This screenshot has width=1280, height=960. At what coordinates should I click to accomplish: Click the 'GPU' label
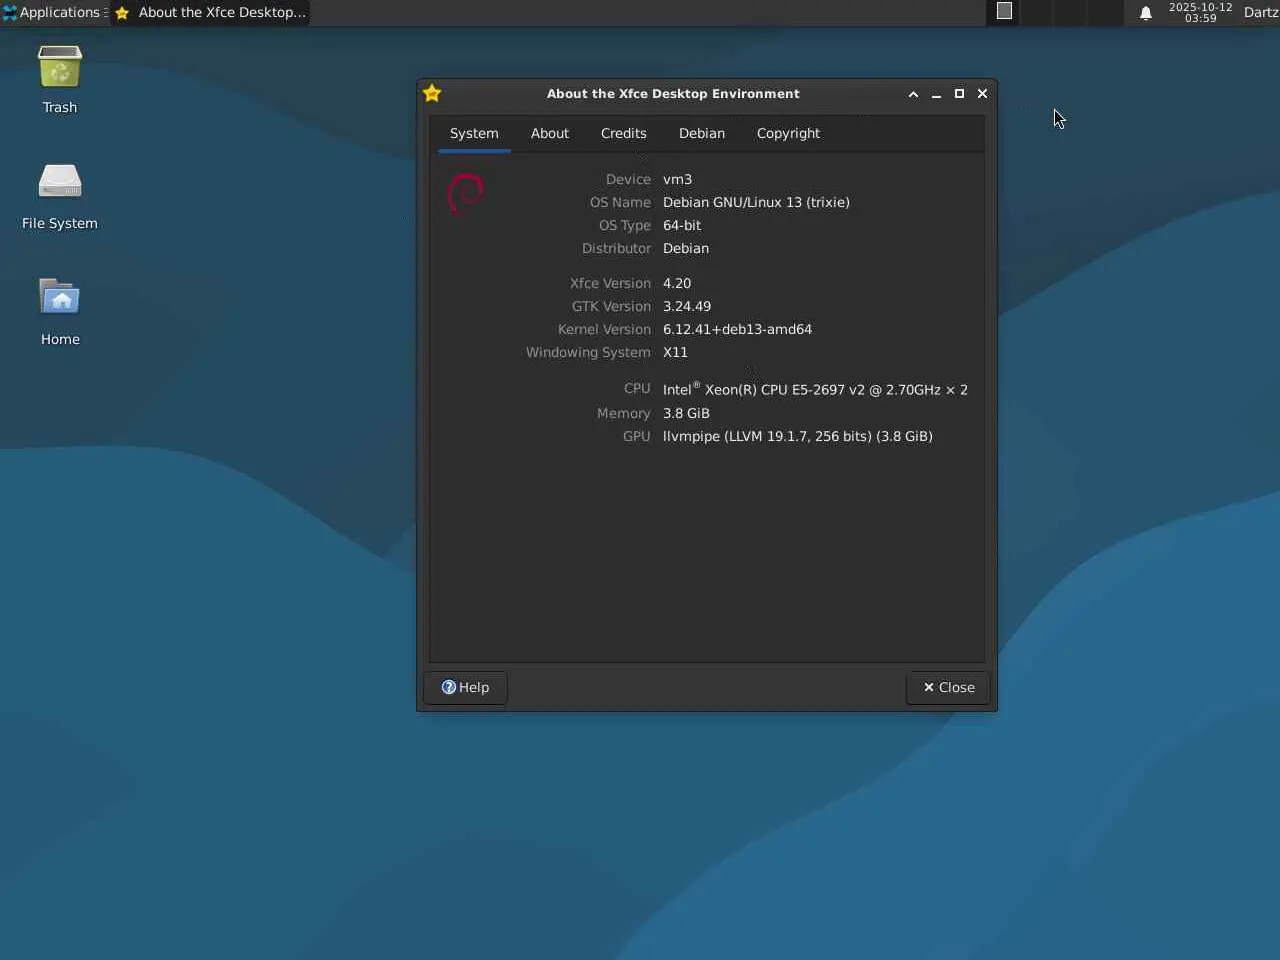point(636,437)
